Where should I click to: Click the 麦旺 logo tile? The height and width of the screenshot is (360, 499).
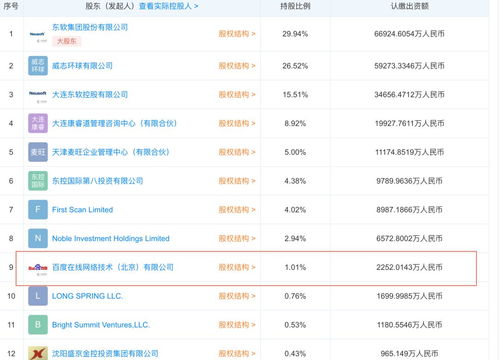(38, 152)
